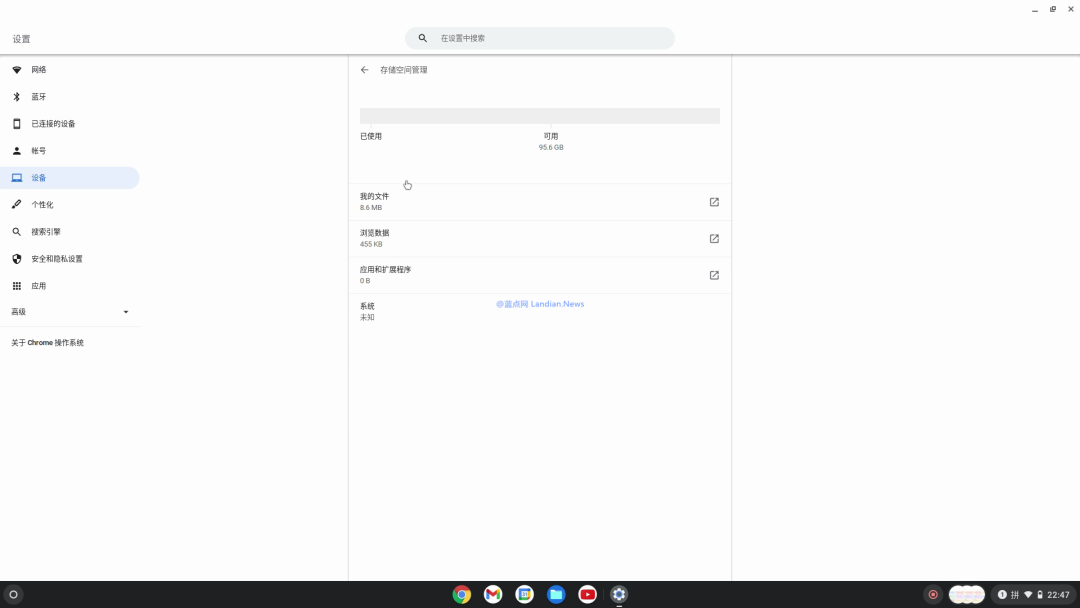Click the 浏览数据 455 KB row

(539, 238)
